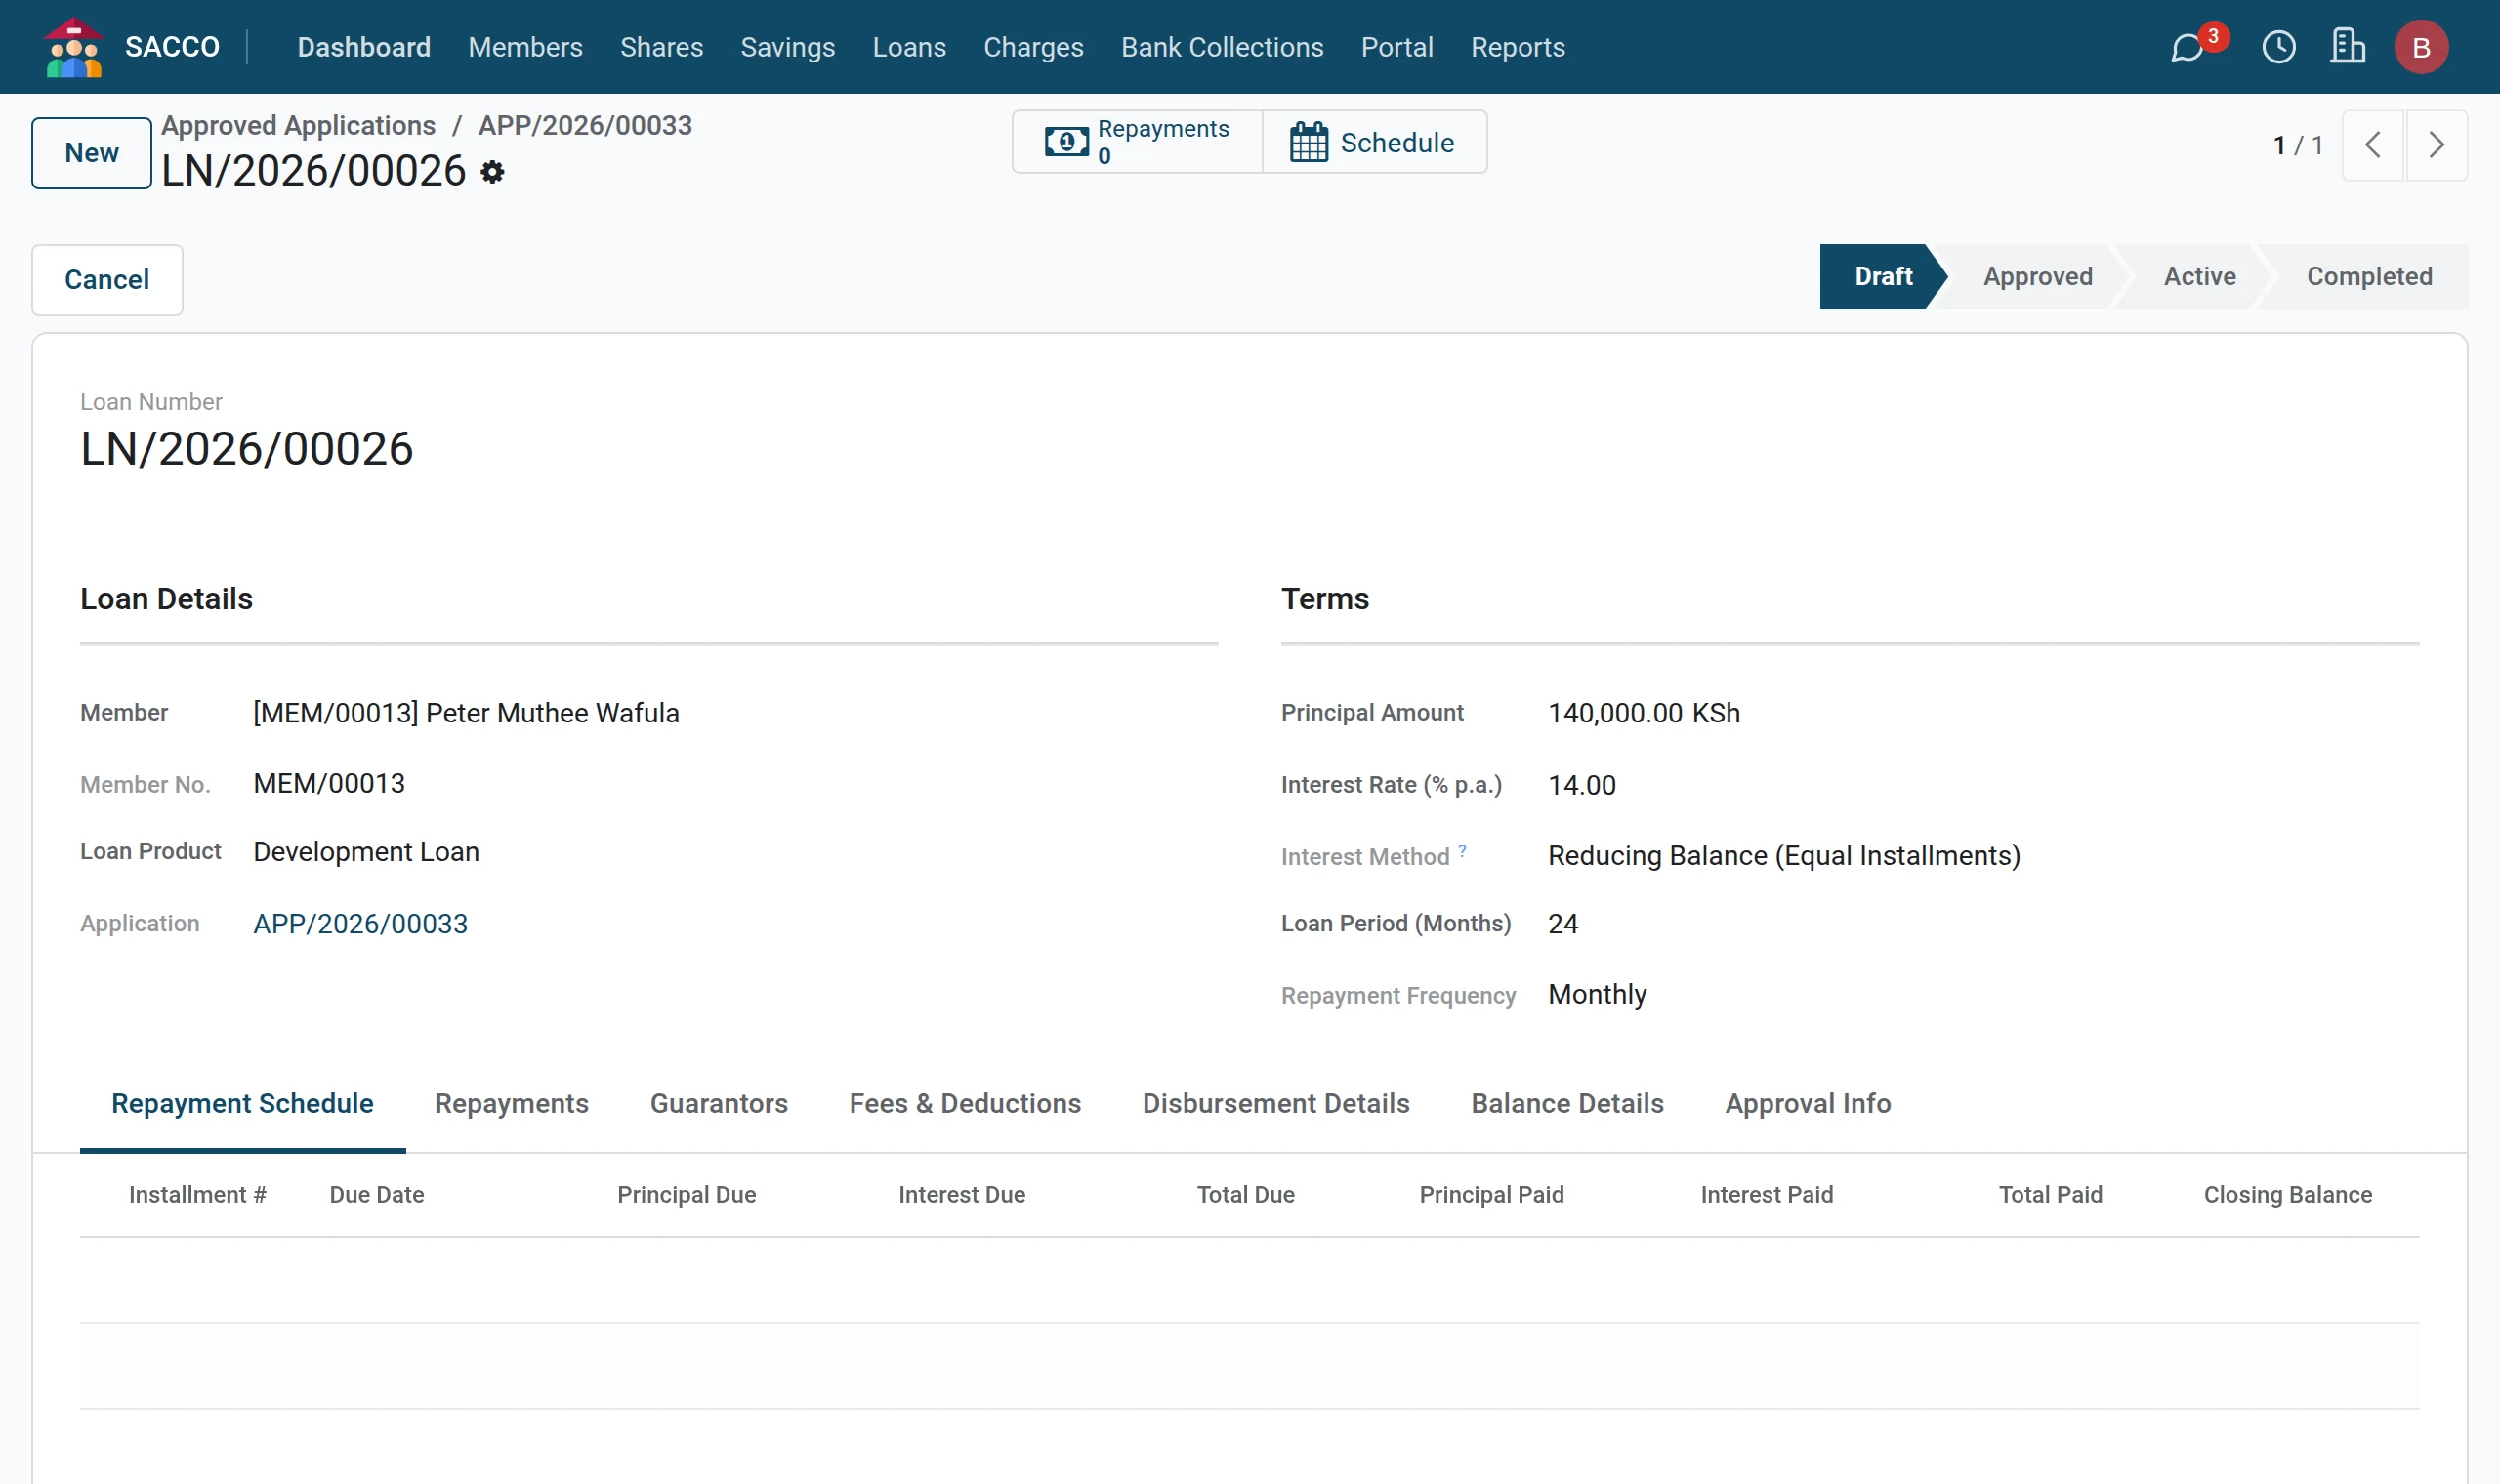Switch to the Guarantors tab
This screenshot has width=2500, height=1484.
coord(718,1104)
